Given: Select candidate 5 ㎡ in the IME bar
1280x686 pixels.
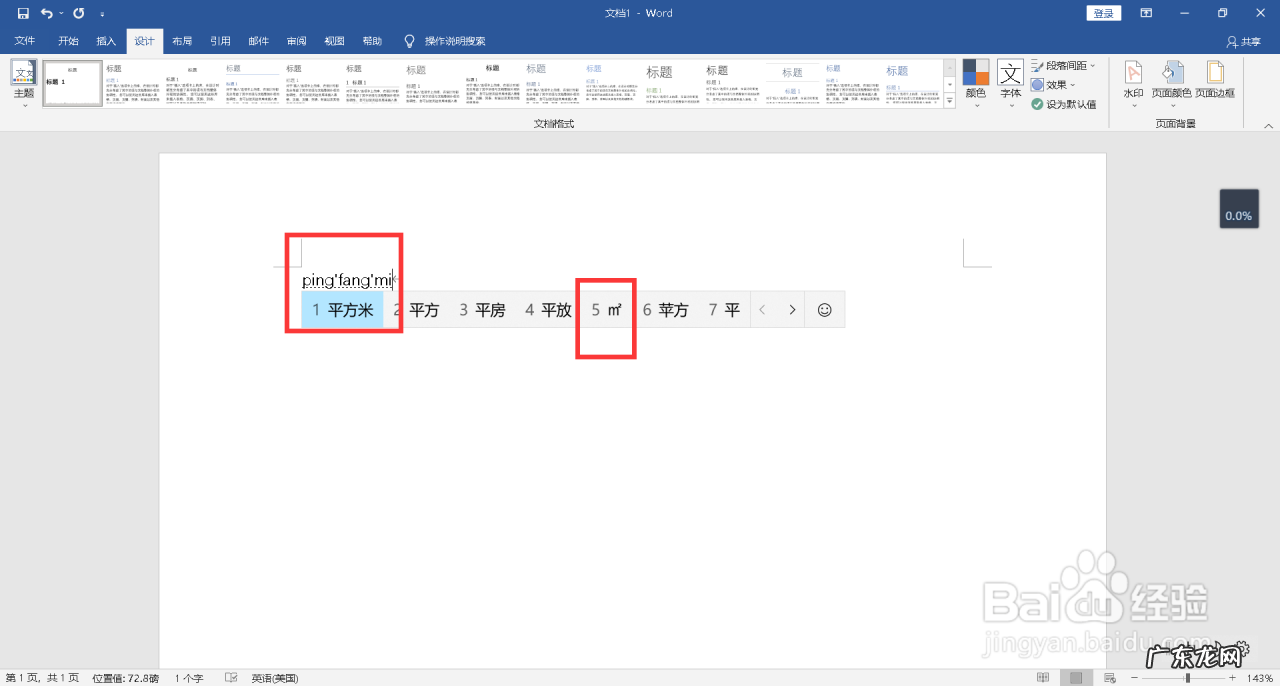Looking at the screenshot, I should (x=606, y=310).
